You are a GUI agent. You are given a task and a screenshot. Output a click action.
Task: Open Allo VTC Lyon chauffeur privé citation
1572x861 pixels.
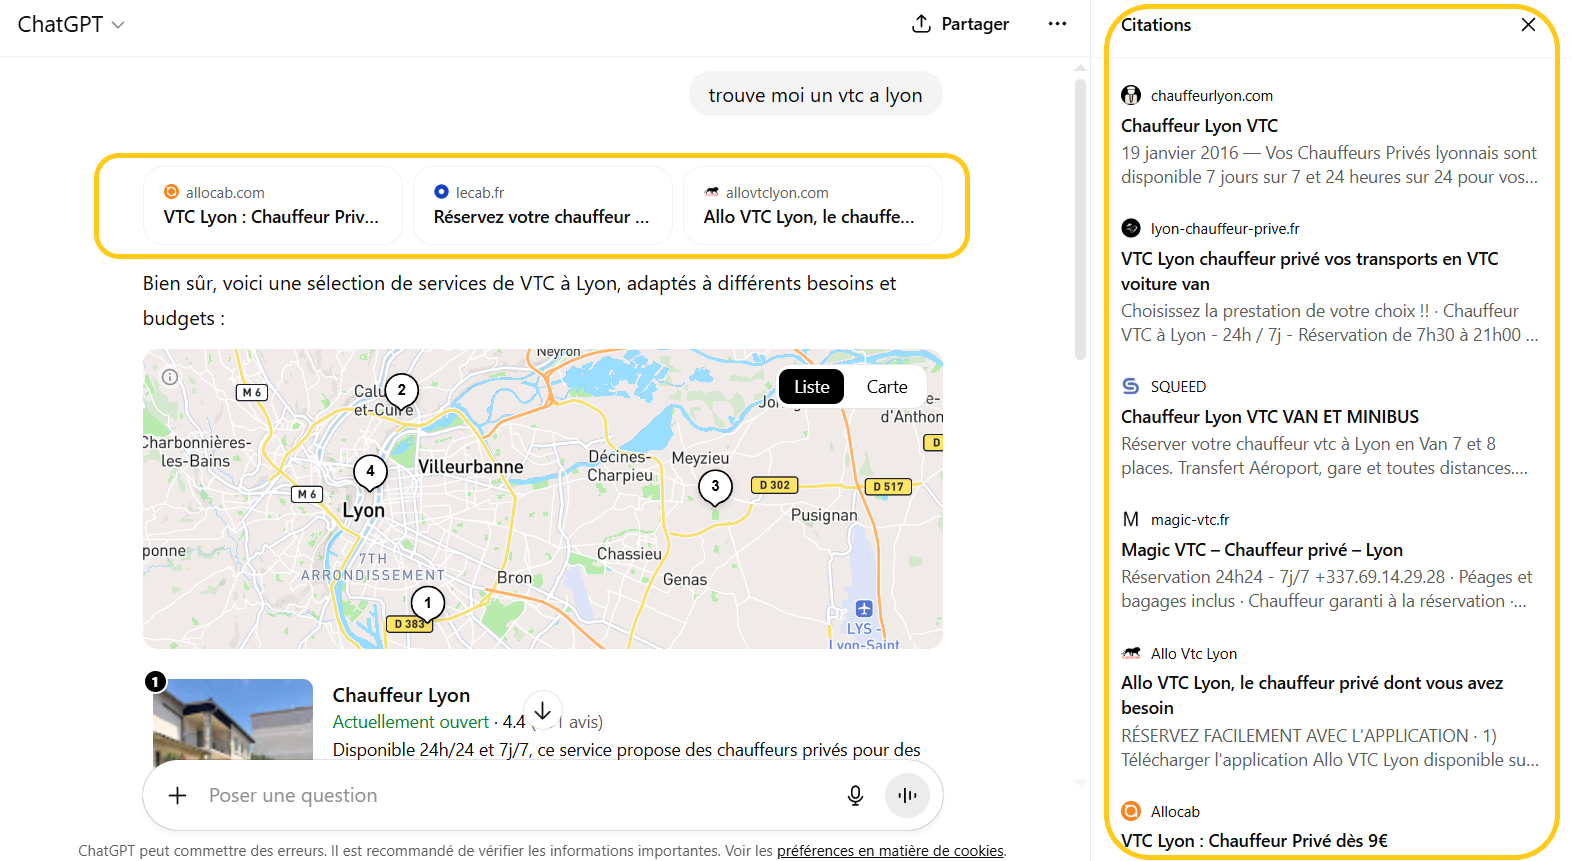pos(1312,695)
